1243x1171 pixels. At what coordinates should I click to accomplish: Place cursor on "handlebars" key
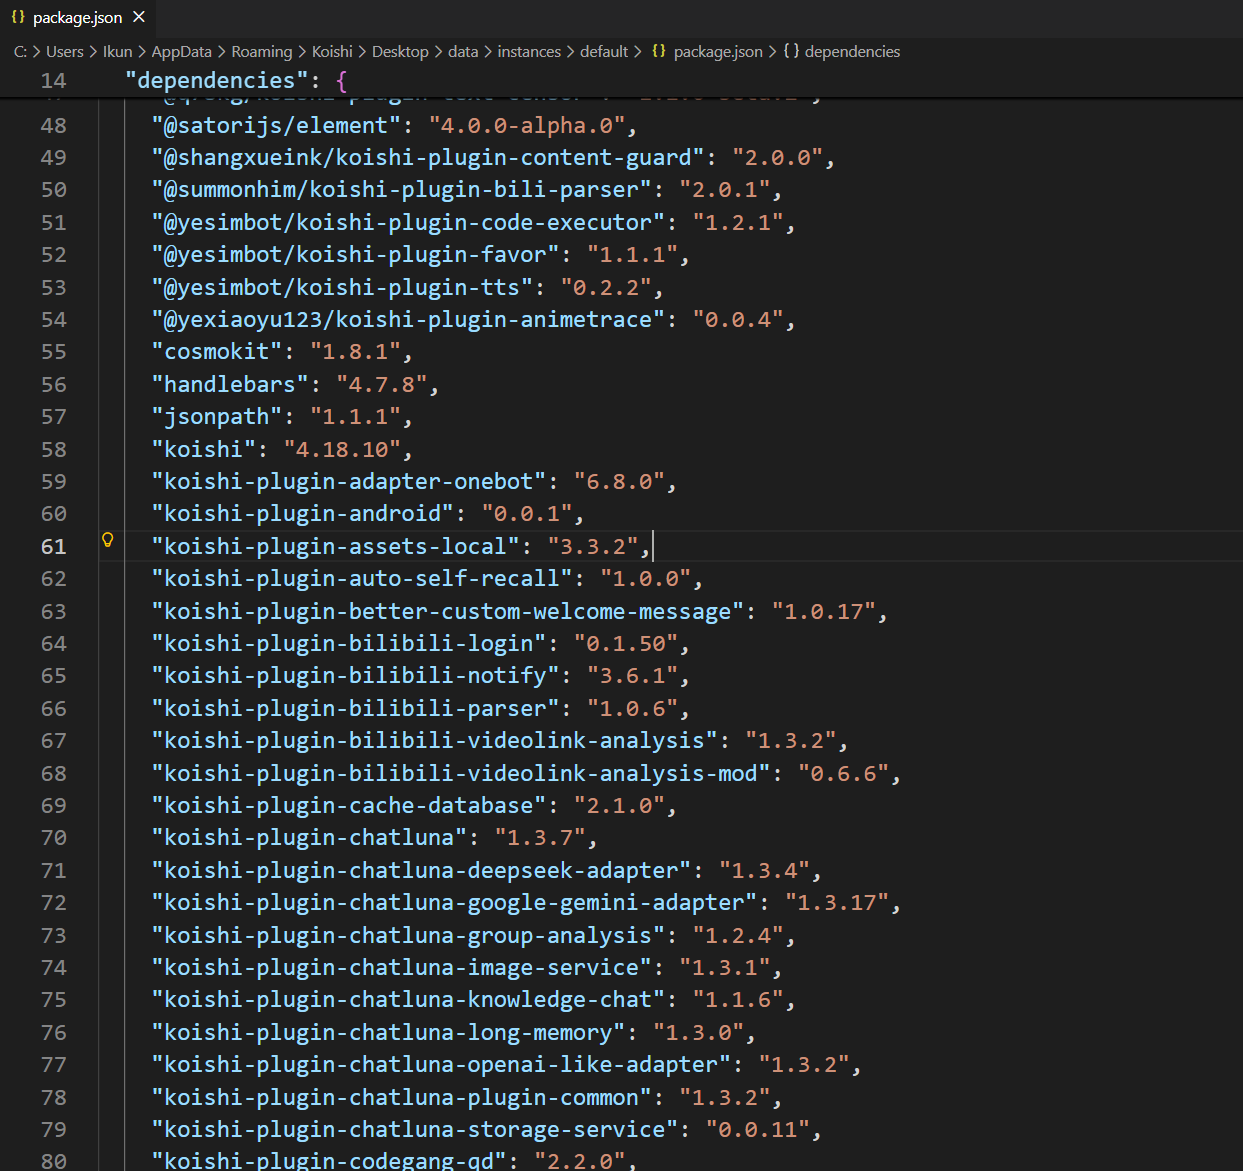(229, 384)
